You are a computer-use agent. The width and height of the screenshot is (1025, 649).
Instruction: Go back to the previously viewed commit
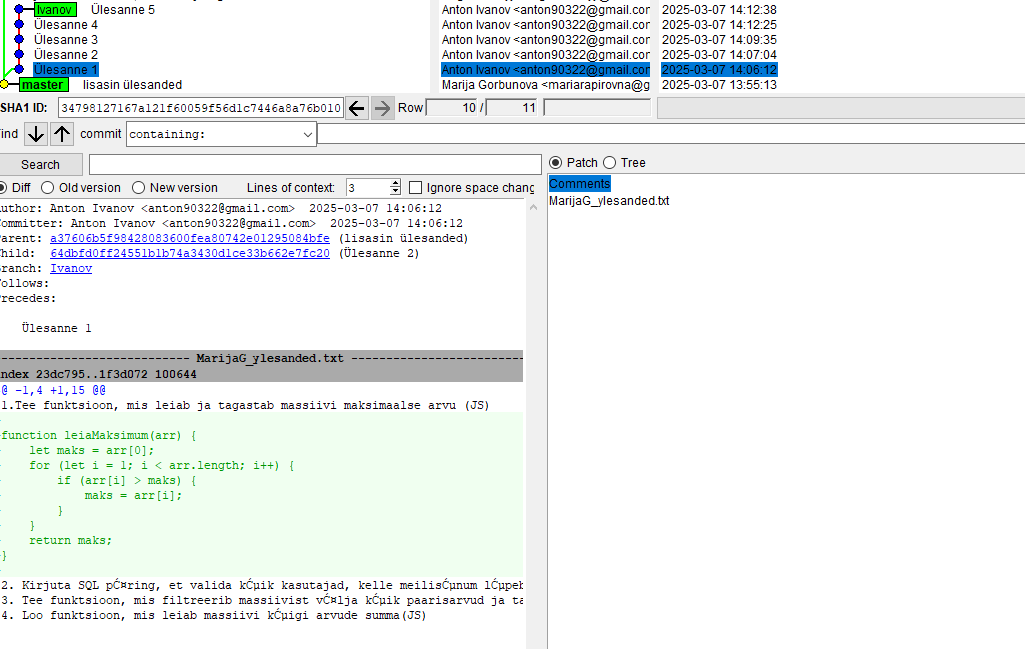coord(357,108)
